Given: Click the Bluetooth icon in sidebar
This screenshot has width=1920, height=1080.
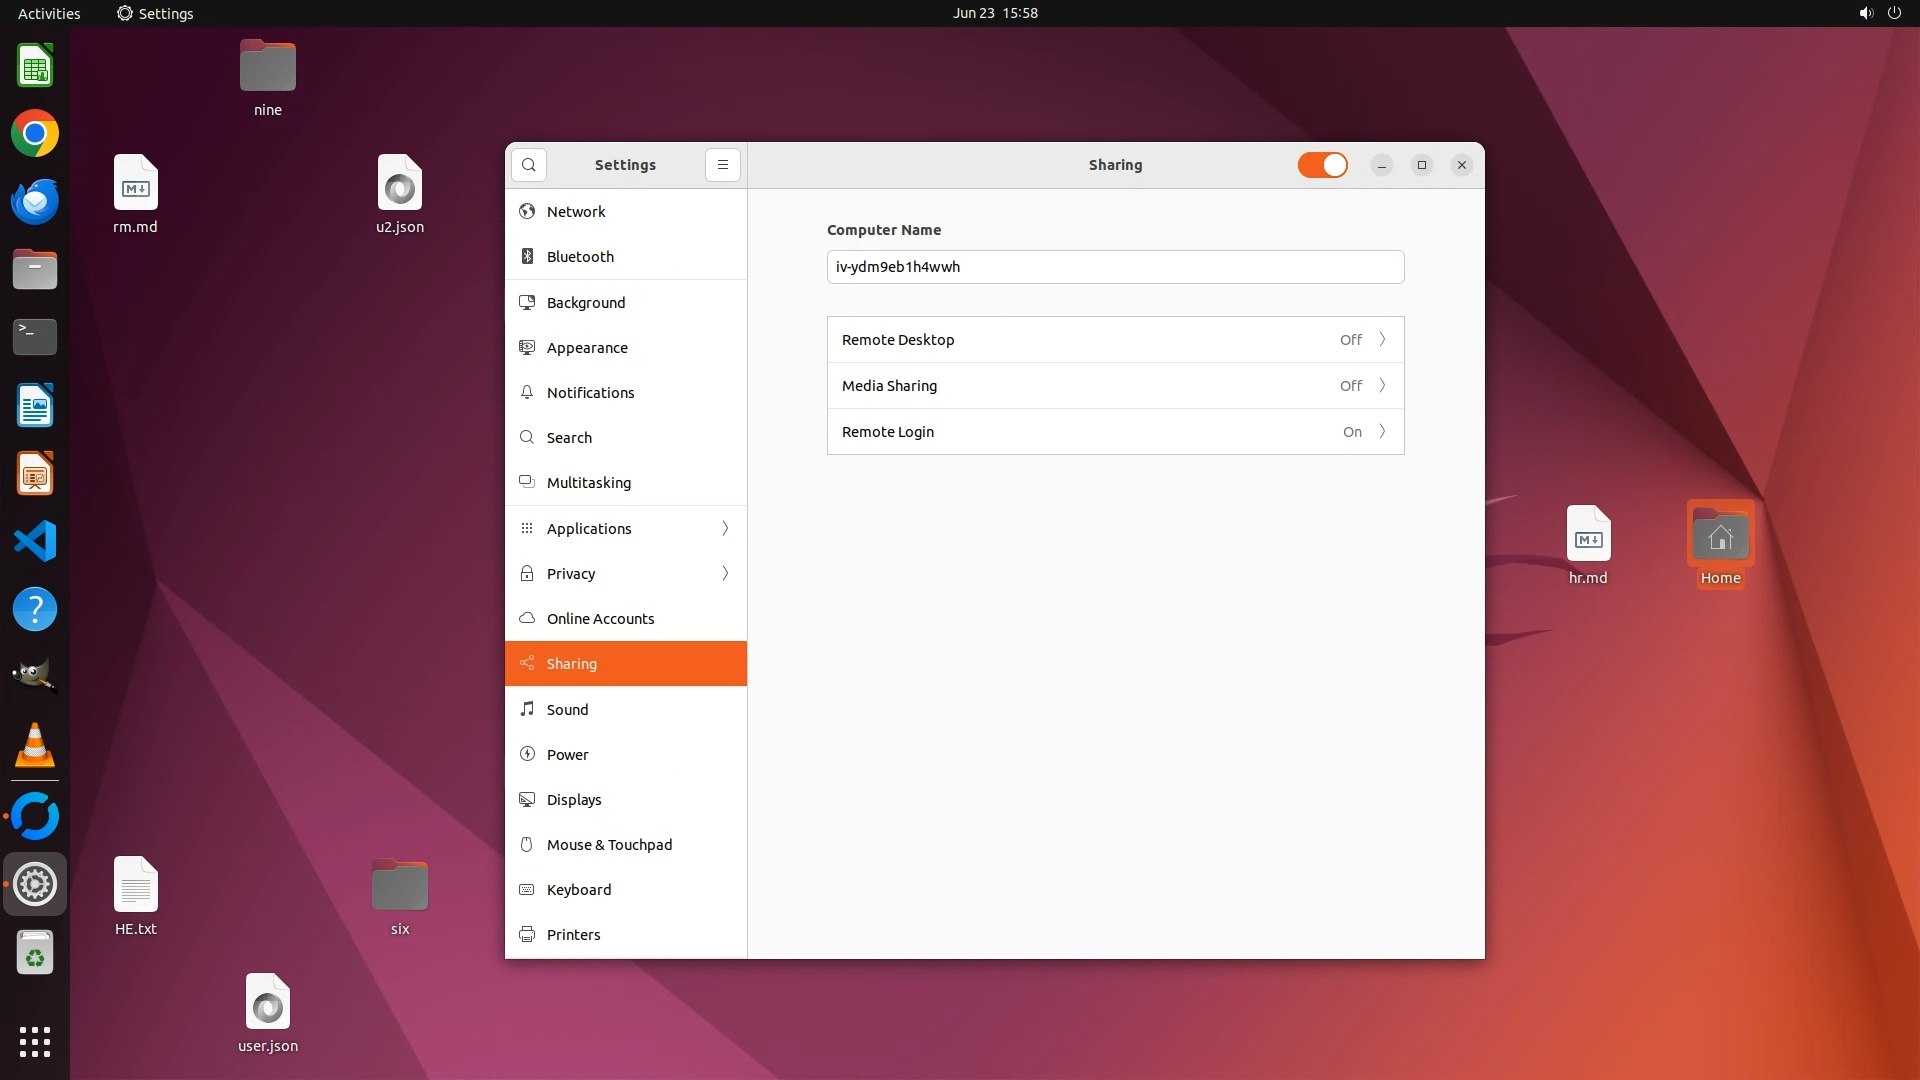Looking at the screenshot, I should 527,257.
